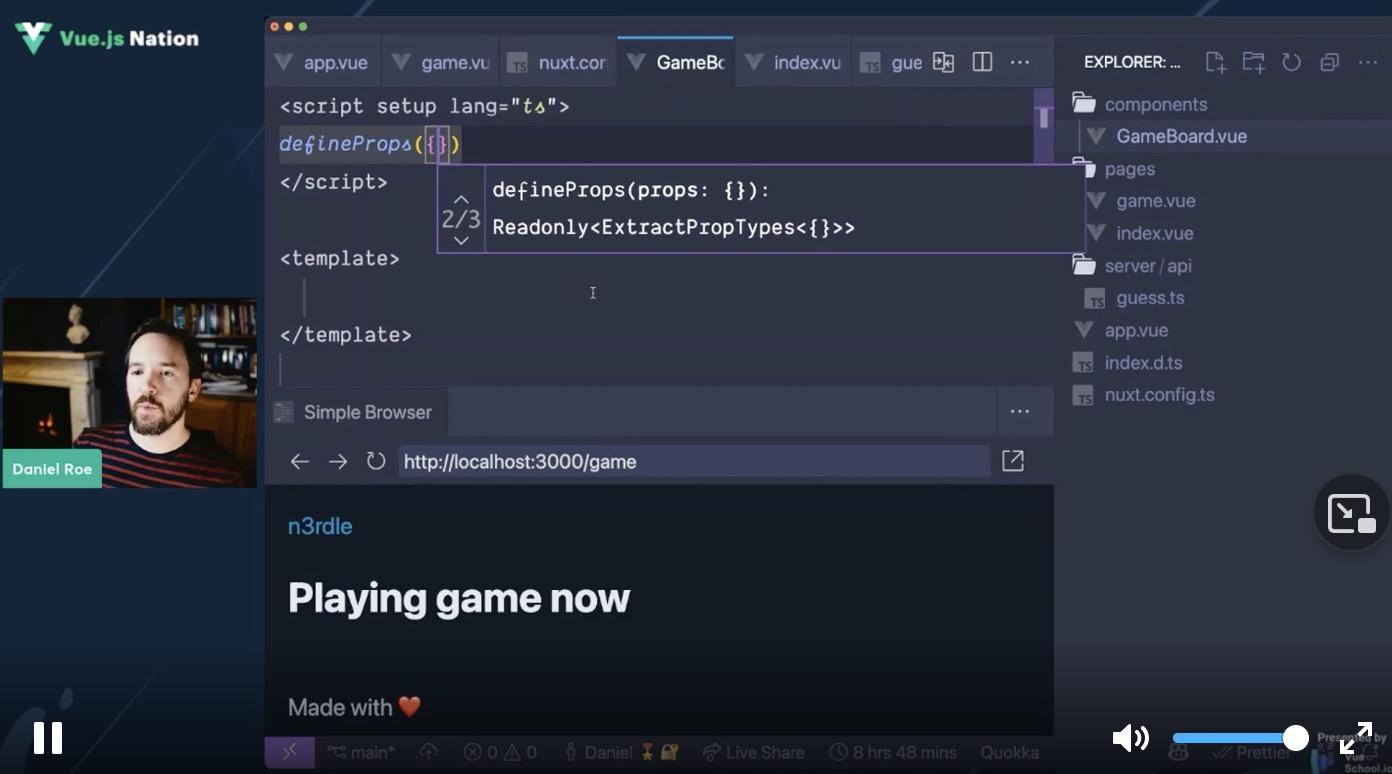
Task: Refresh the Explorer file tree
Action: 1291,62
